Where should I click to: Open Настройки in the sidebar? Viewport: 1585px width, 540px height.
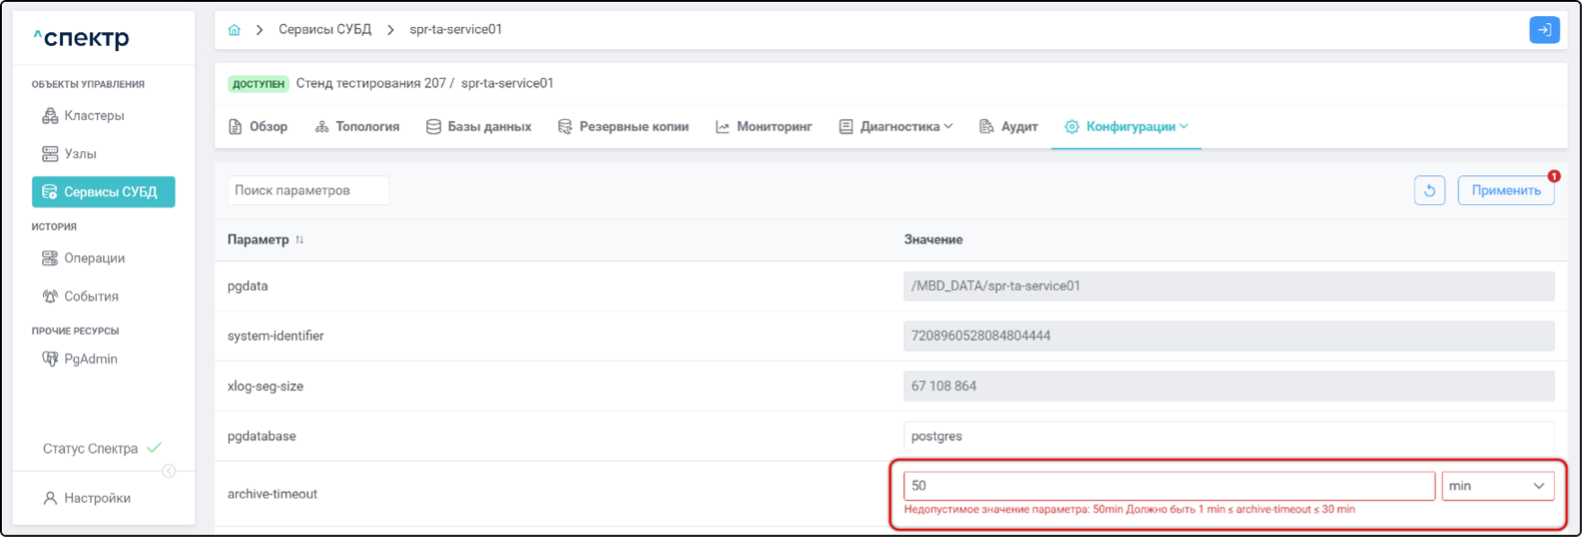[97, 498]
